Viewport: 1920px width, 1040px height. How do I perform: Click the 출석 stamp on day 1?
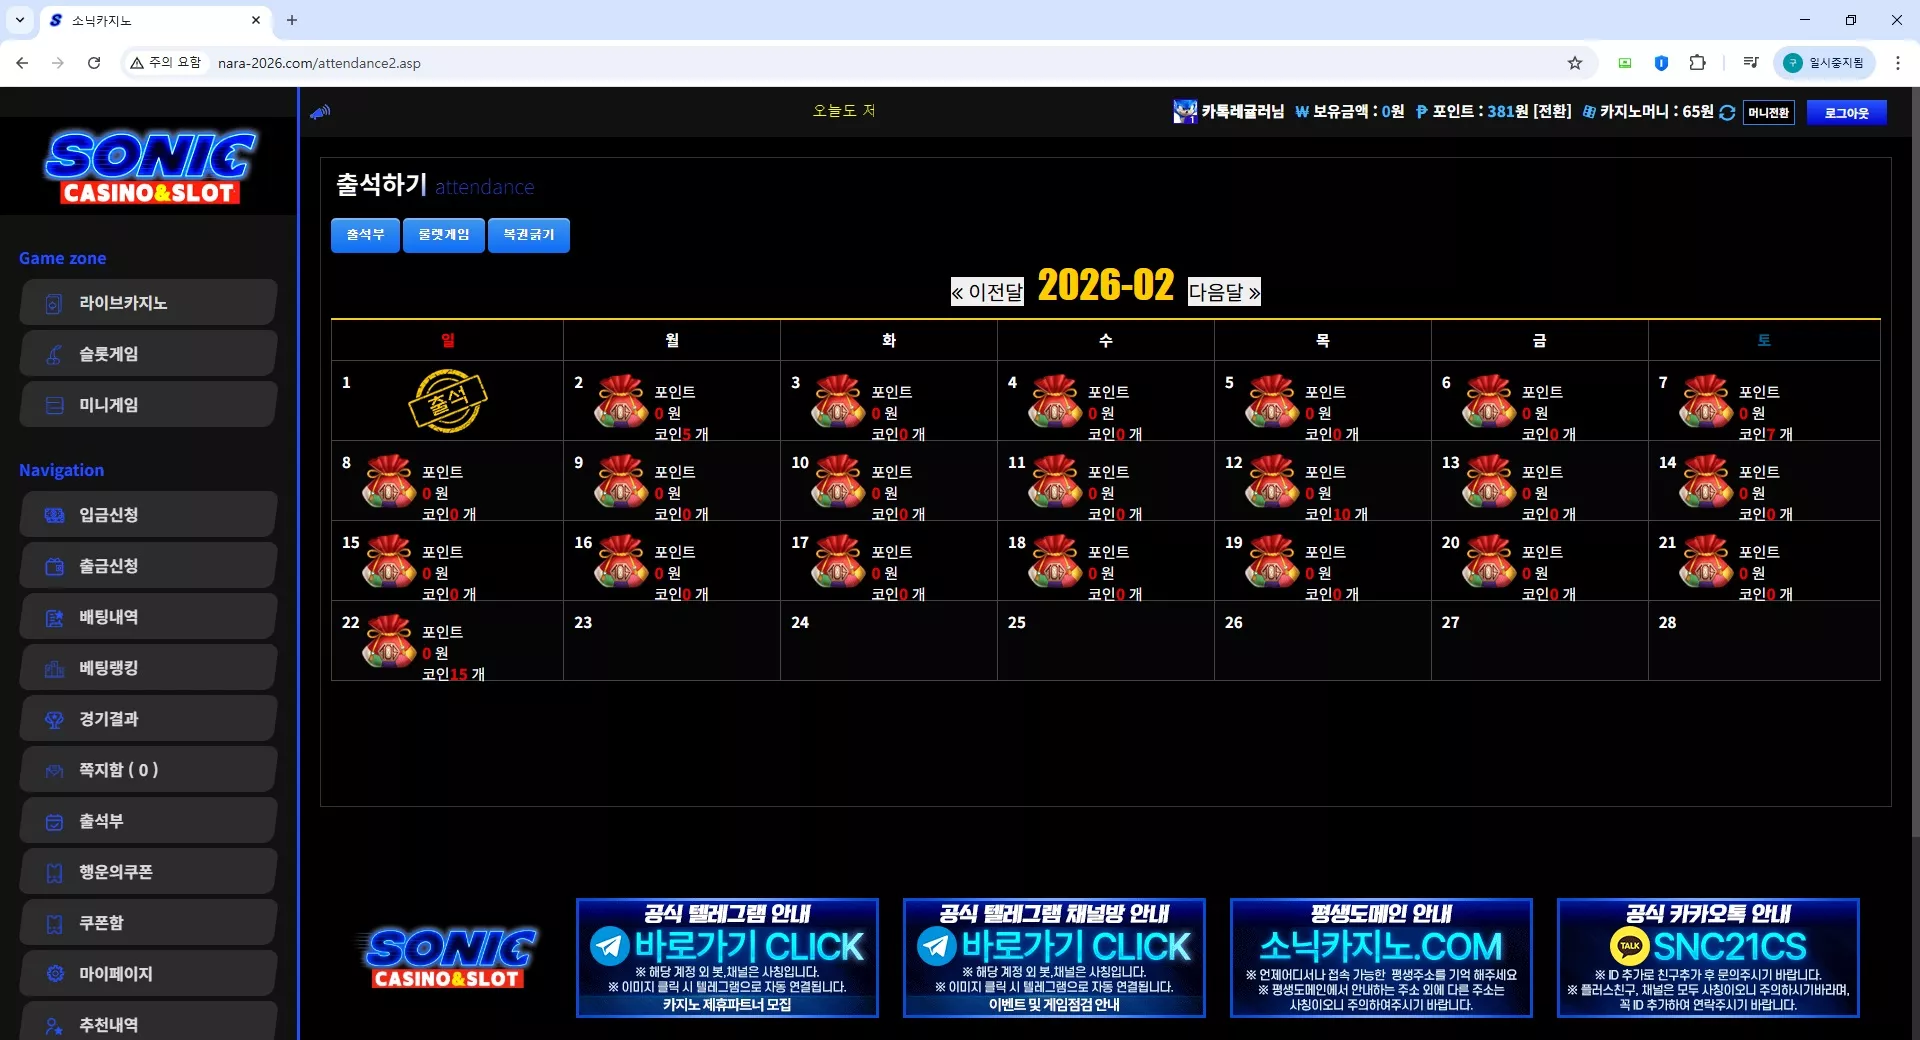(447, 400)
